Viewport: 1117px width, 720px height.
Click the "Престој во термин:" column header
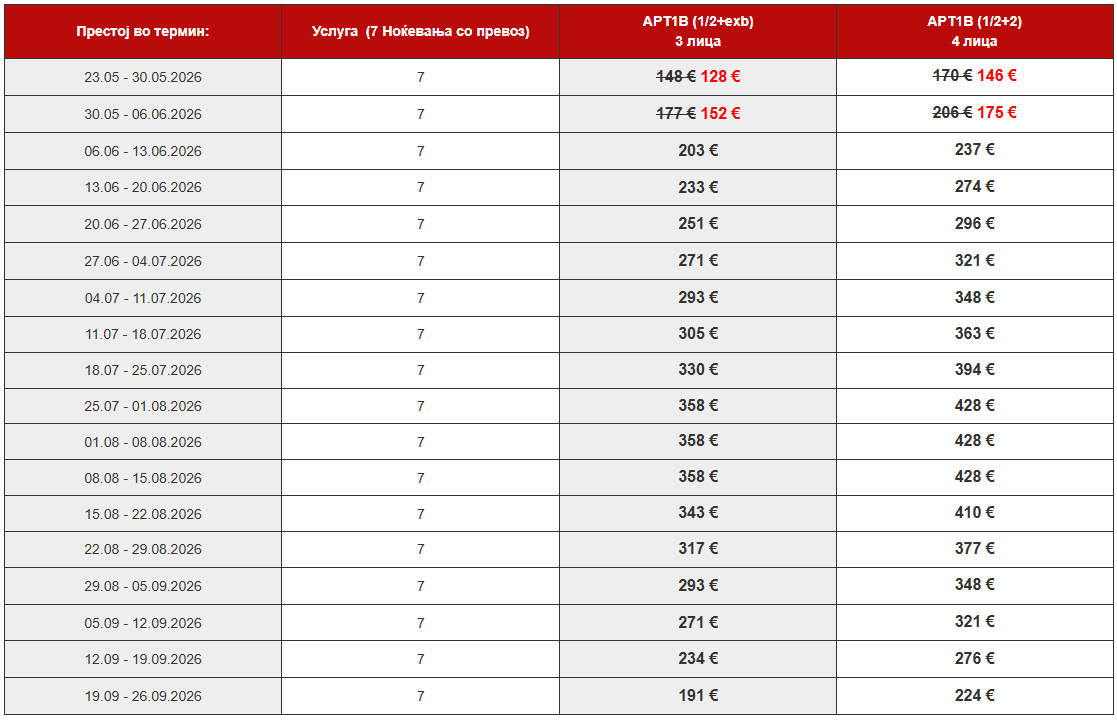[x=143, y=31]
